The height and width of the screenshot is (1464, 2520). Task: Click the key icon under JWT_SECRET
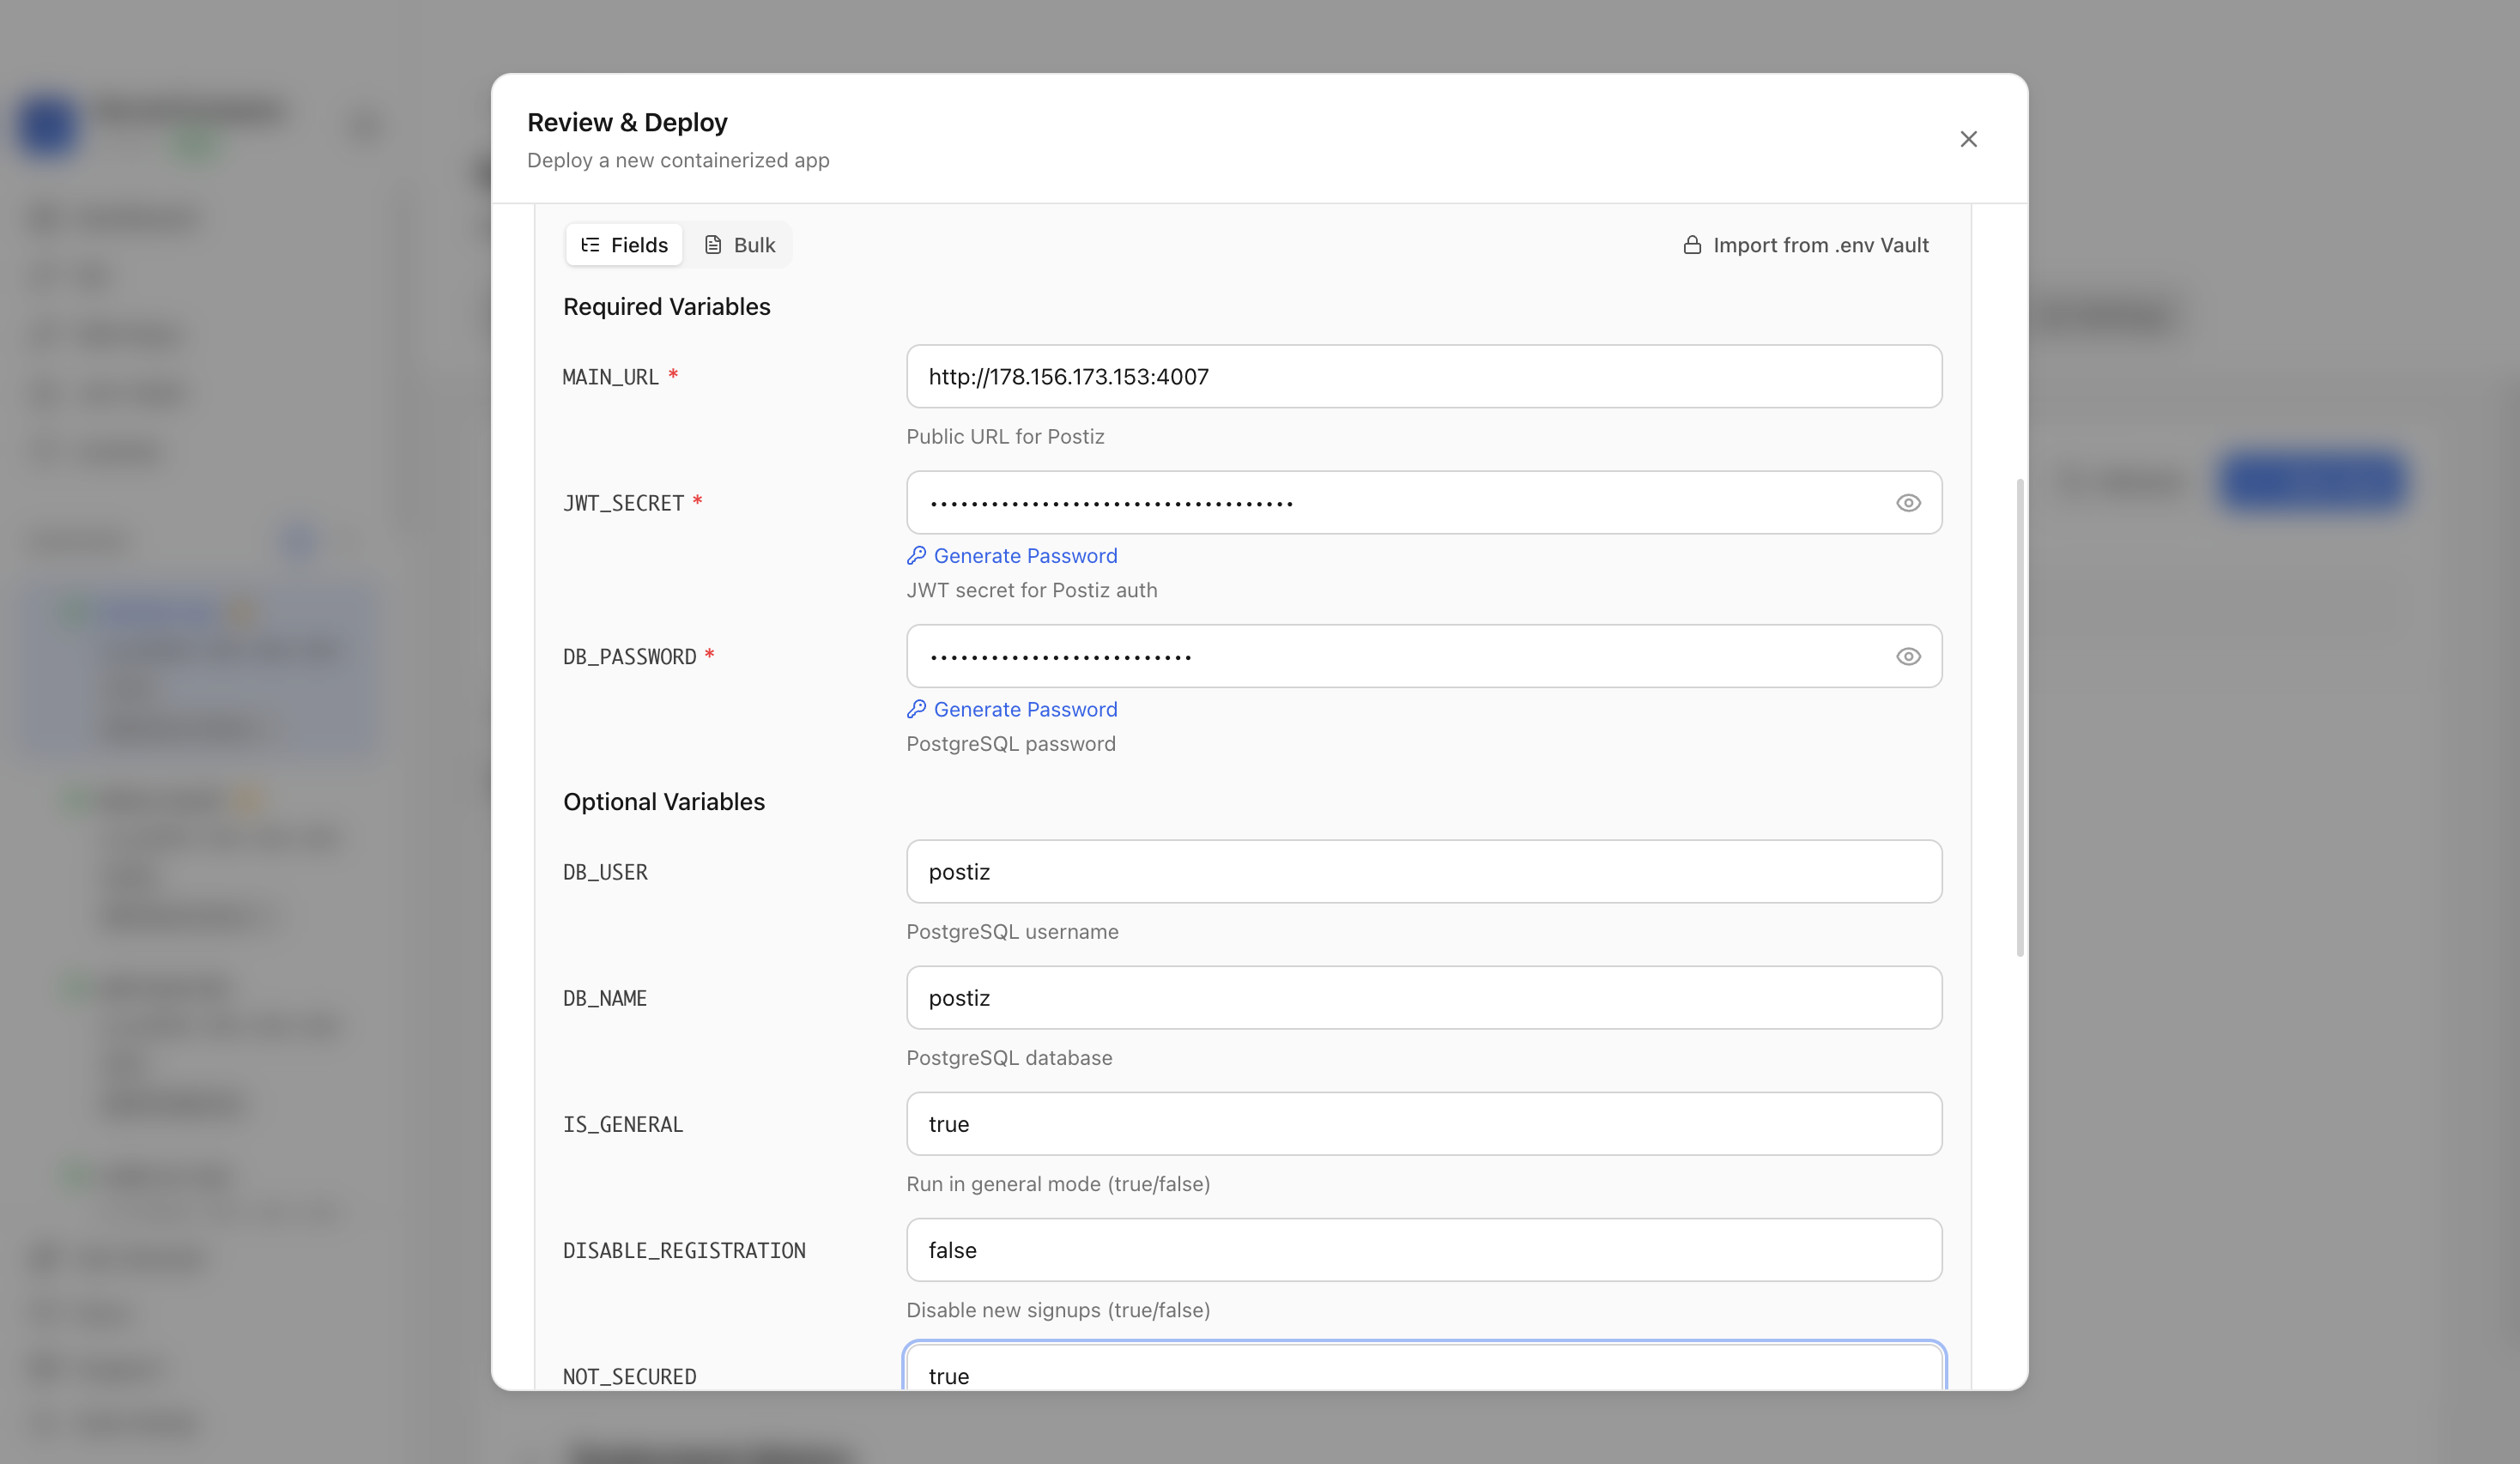[x=916, y=555]
